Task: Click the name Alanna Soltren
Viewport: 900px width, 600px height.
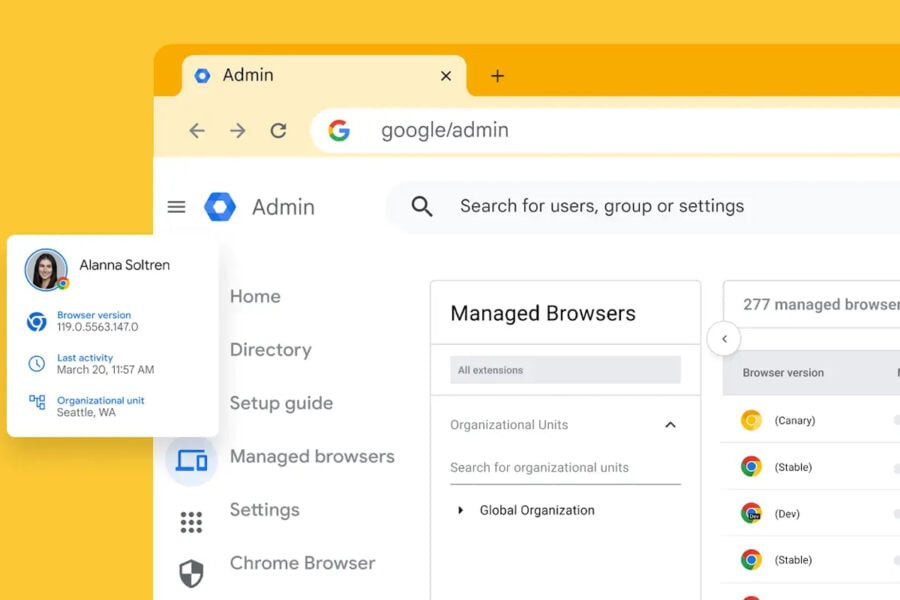Action: (125, 265)
